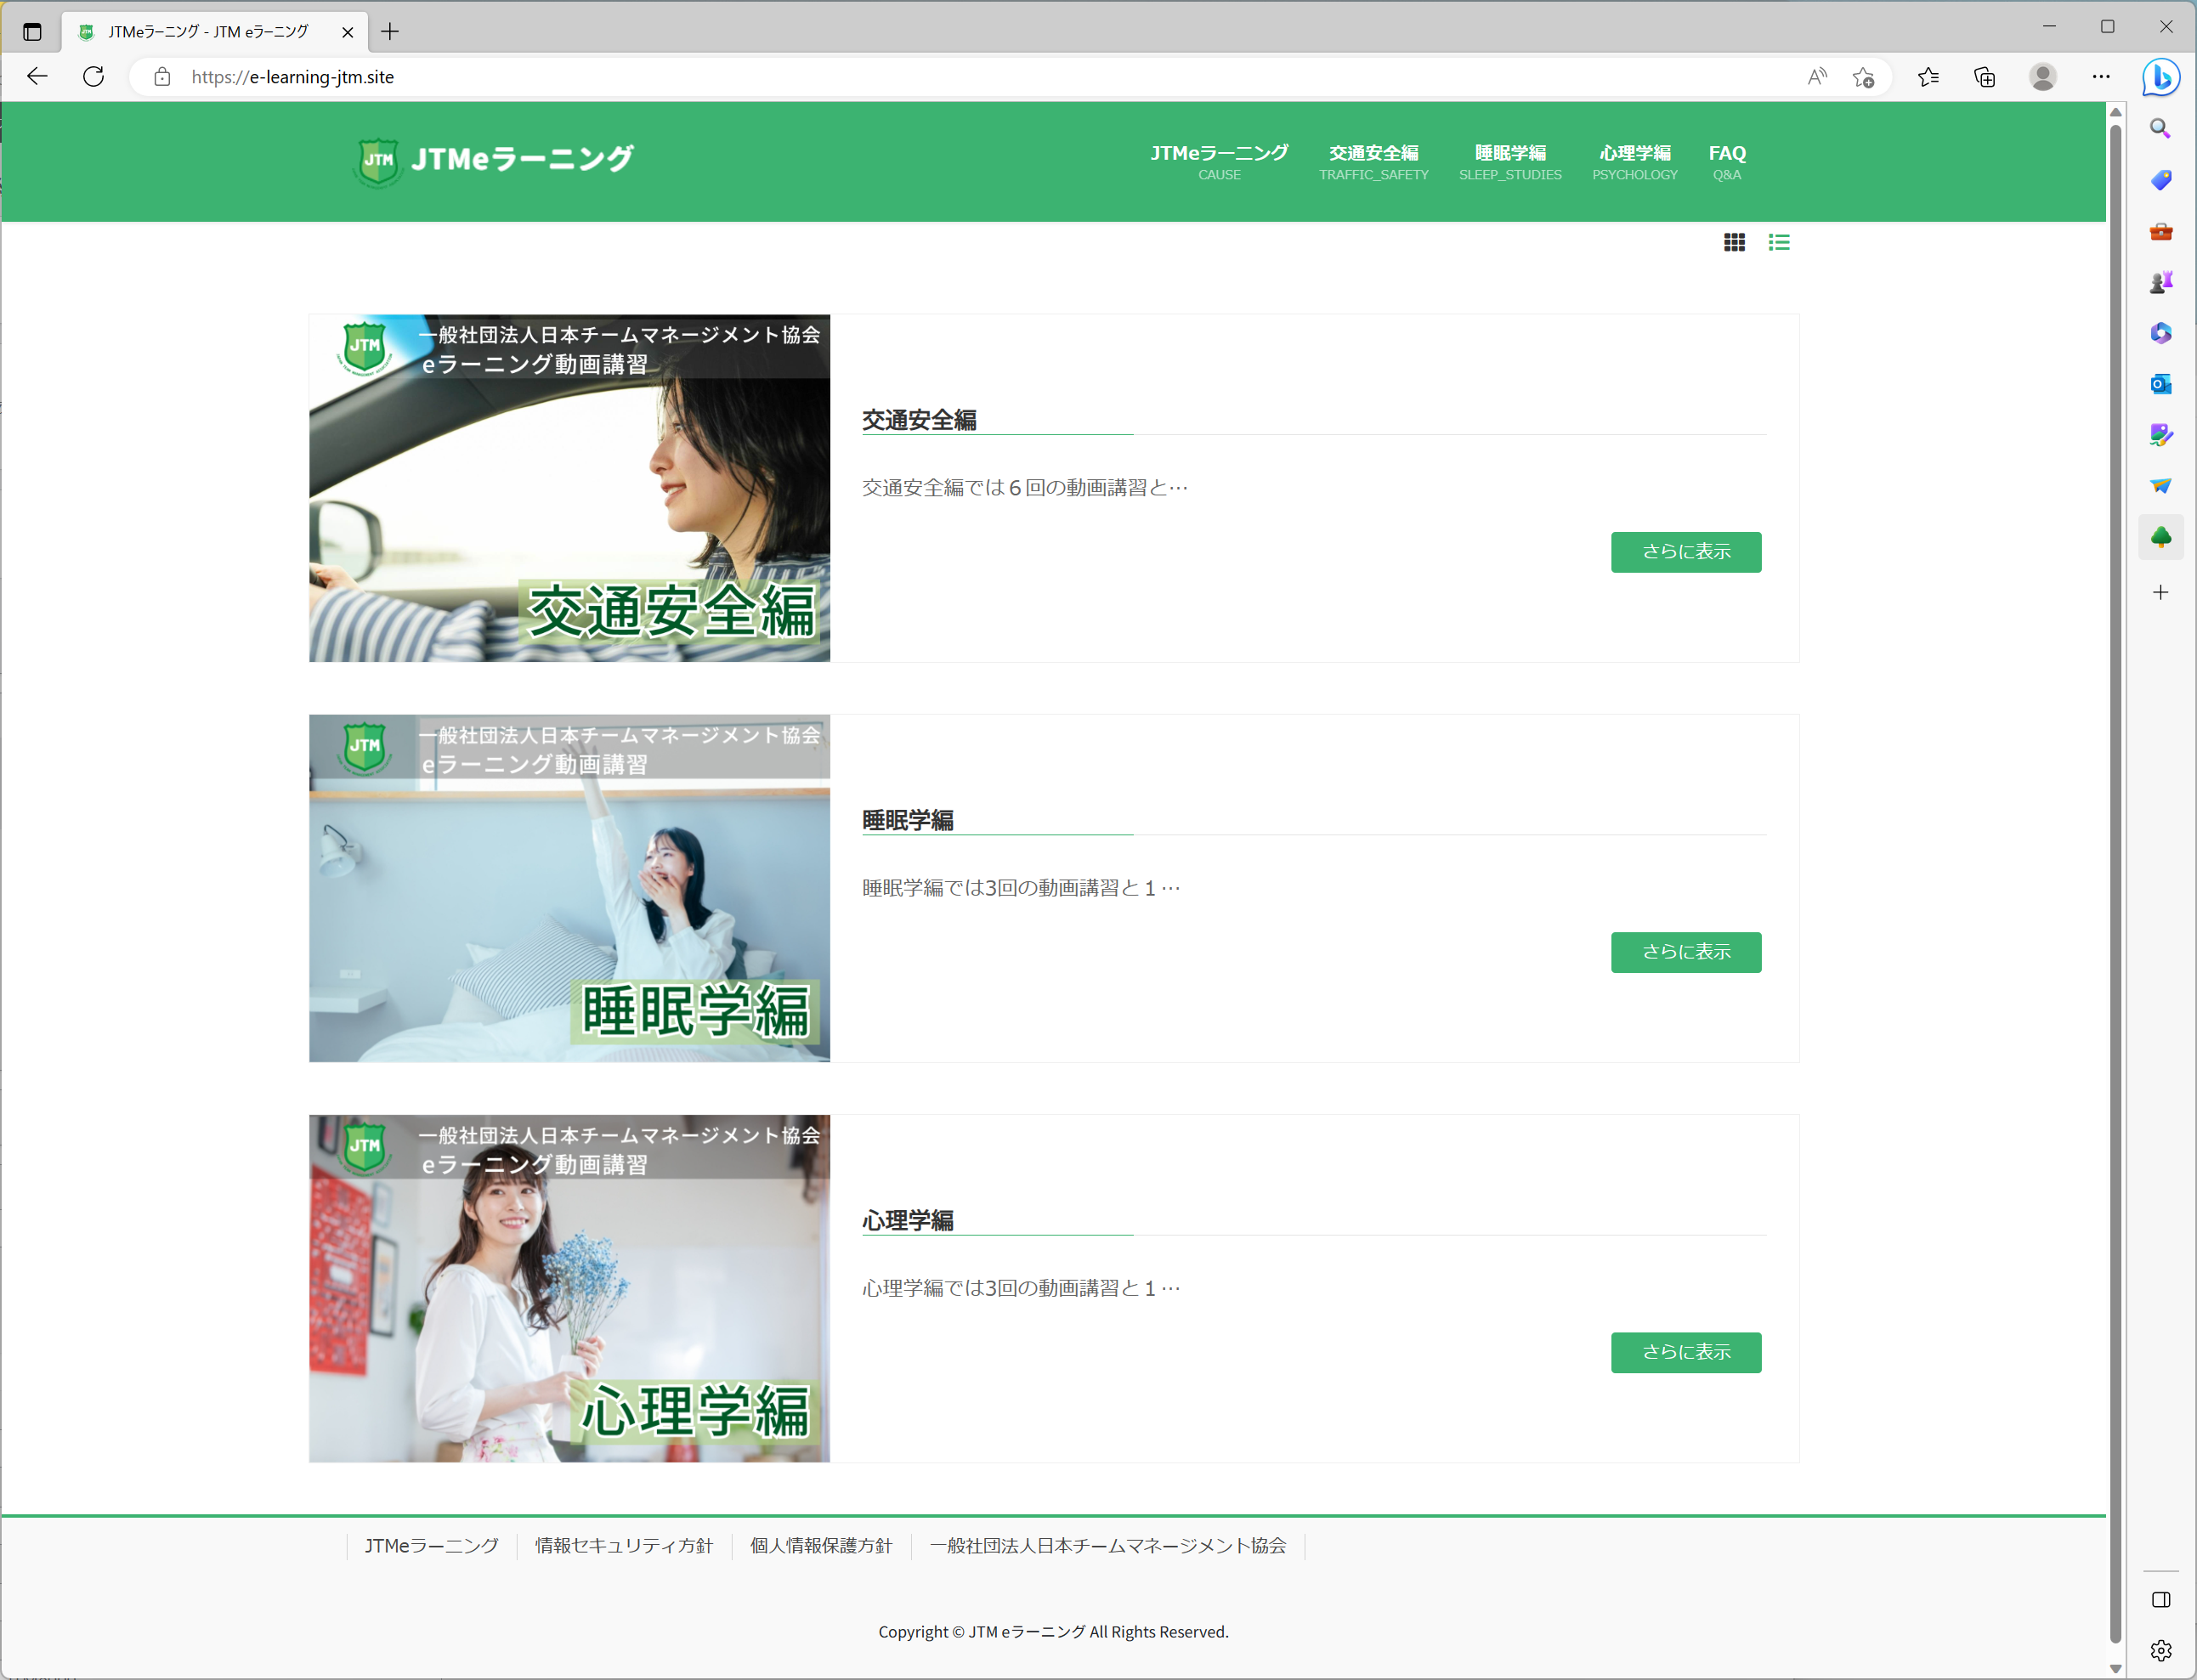This screenshot has height=1680, width=2197.
Task: Open browser Settings and more menu
Action: click(x=2101, y=77)
